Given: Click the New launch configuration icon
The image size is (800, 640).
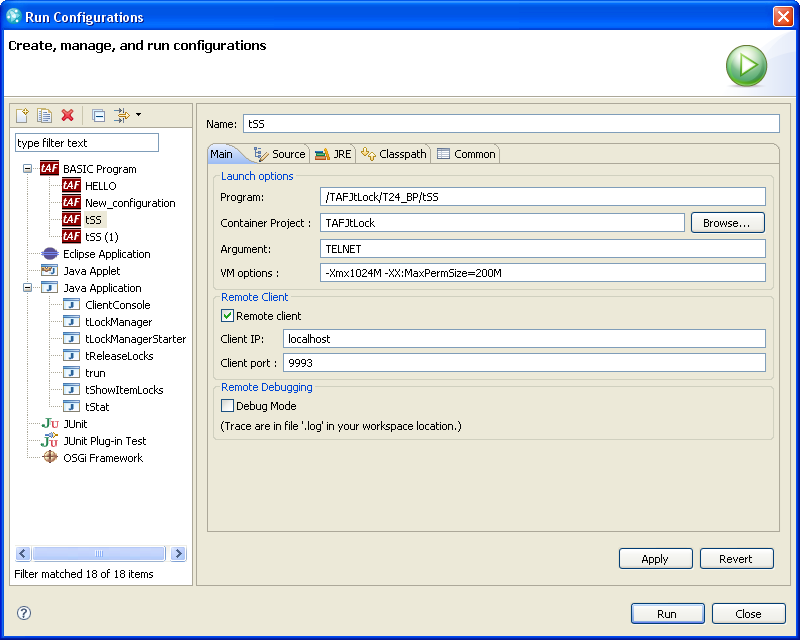Looking at the screenshot, I should click(x=22, y=116).
